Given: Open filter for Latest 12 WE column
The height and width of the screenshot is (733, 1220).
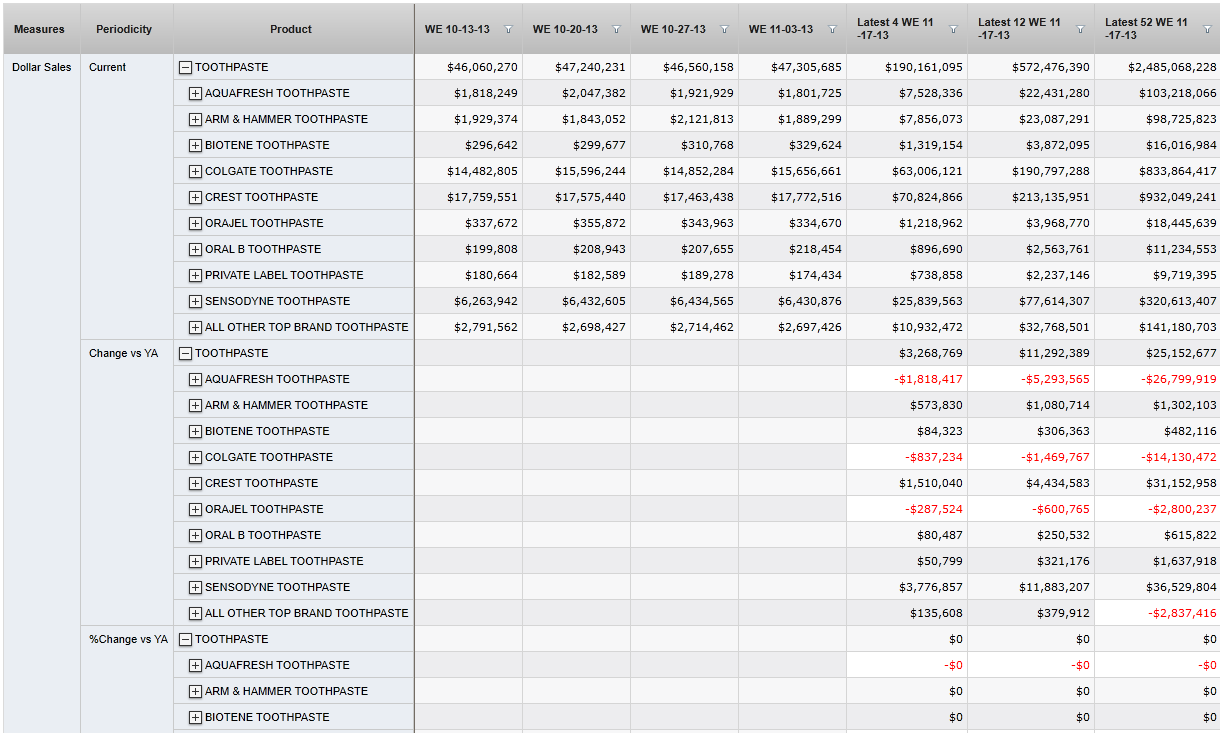Looking at the screenshot, I should 1080,30.
